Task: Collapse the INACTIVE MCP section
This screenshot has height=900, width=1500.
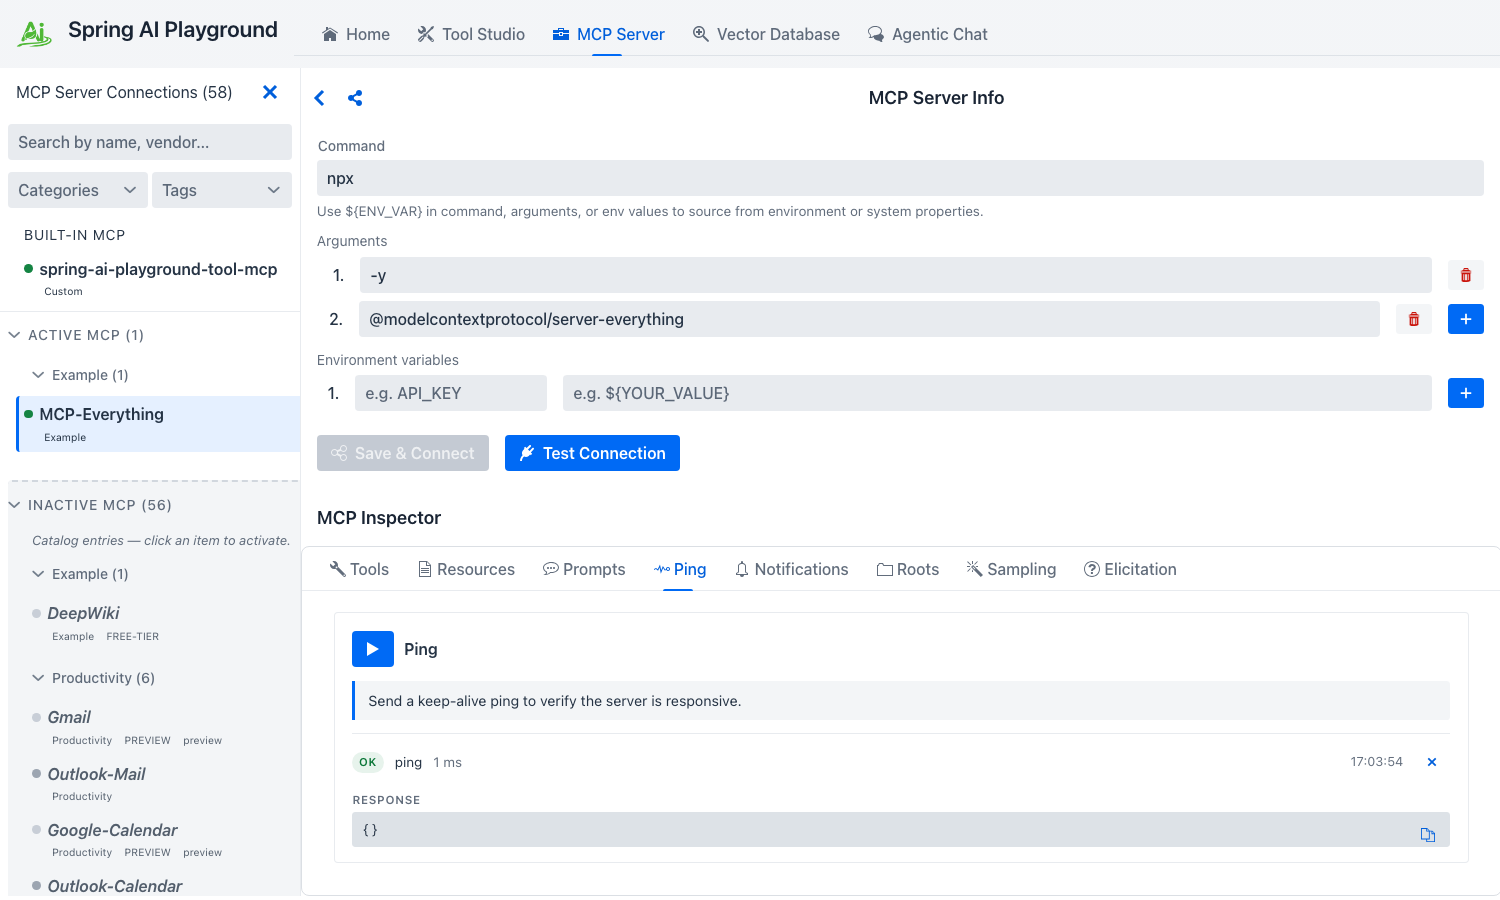Action: click(15, 505)
